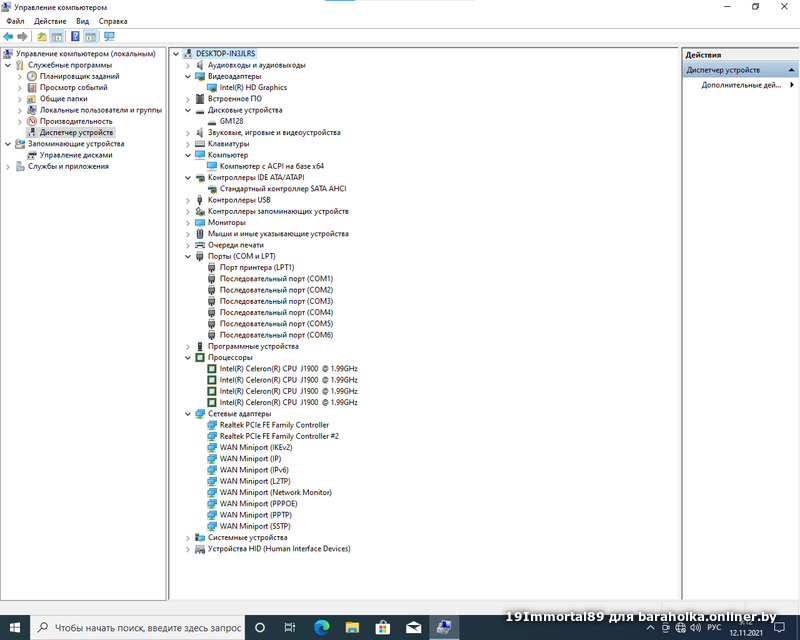Open File Explorer from taskbar

tap(352, 627)
